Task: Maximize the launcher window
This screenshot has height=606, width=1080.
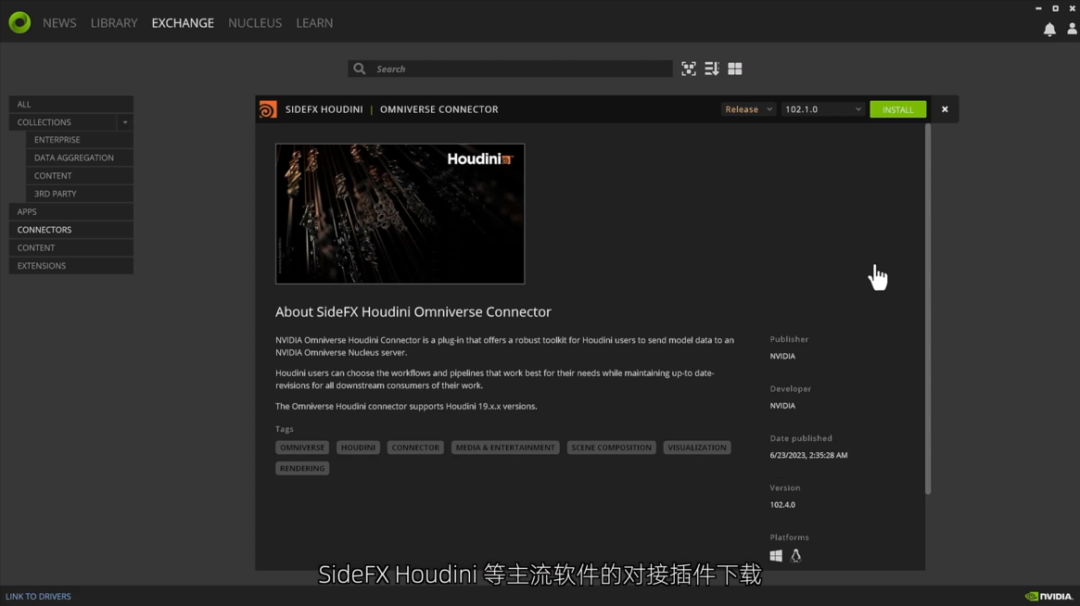Action: [1055, 8]
